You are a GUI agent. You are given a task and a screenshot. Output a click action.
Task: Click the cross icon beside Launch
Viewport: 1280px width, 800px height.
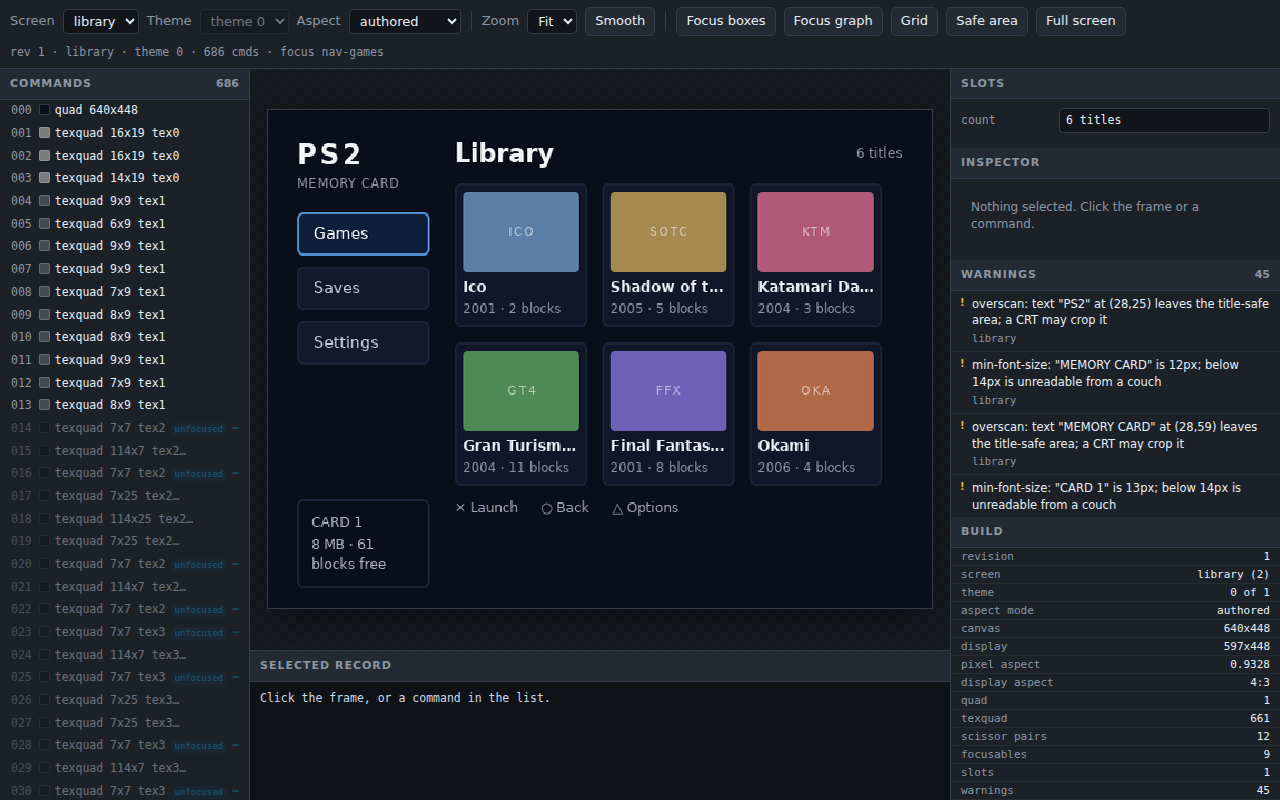point(461,508)
